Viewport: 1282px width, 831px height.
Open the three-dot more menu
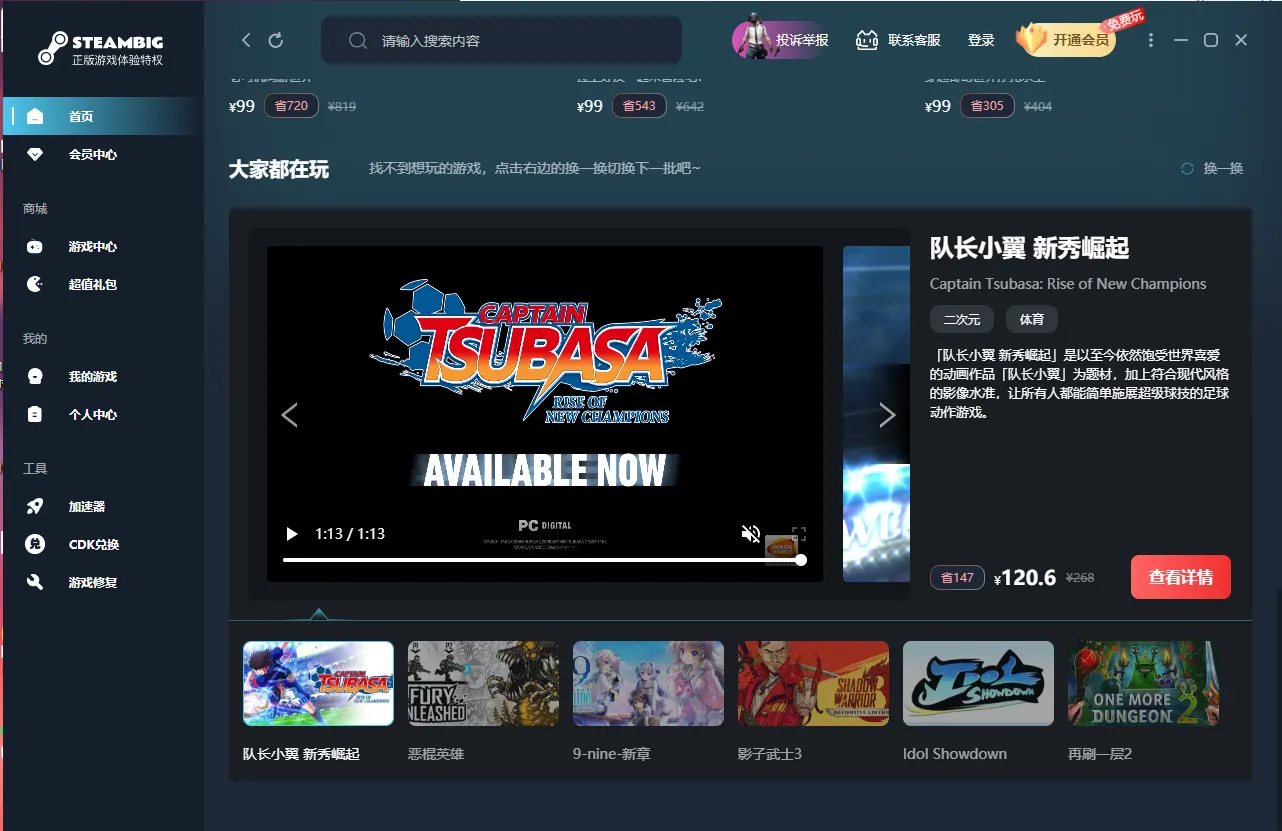1151,40
